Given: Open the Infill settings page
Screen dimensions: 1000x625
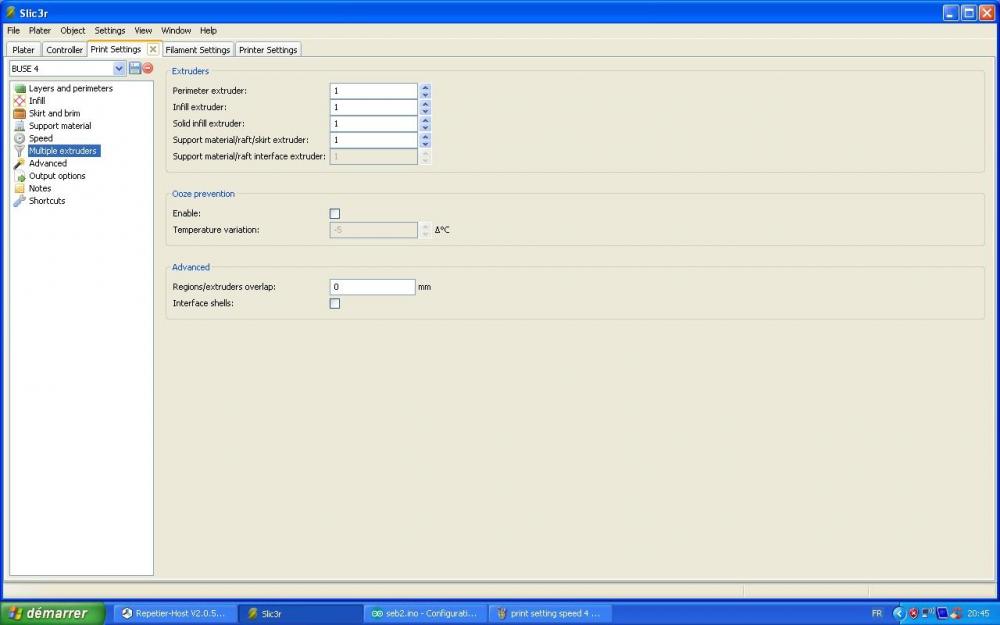Looking at the screenshot, I should coord(37,101).
